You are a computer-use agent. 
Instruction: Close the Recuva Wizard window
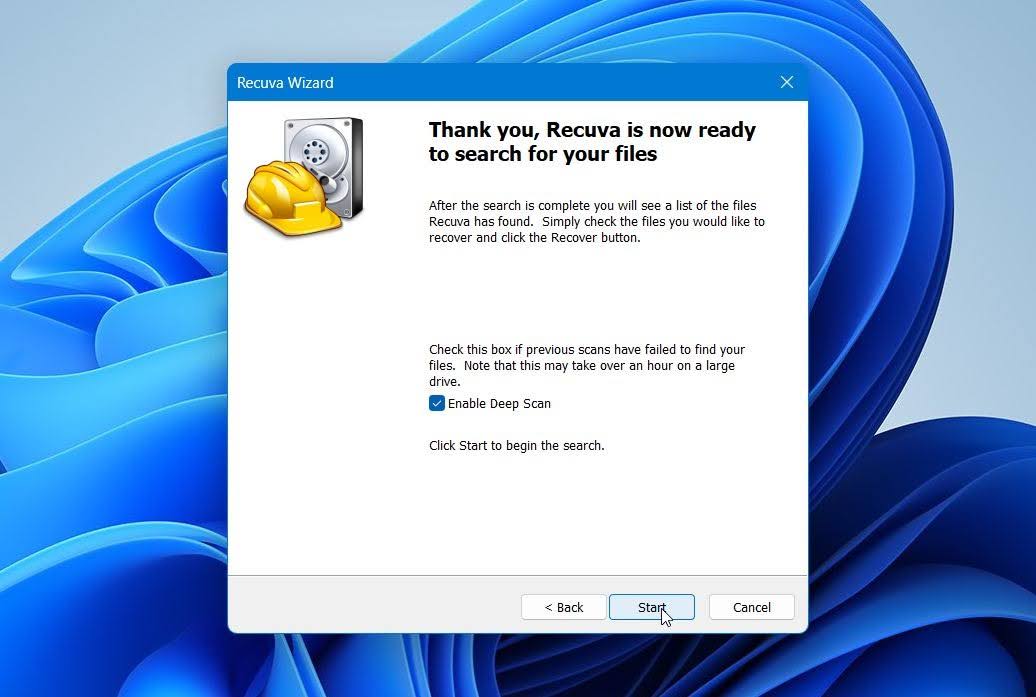[786, 82]
